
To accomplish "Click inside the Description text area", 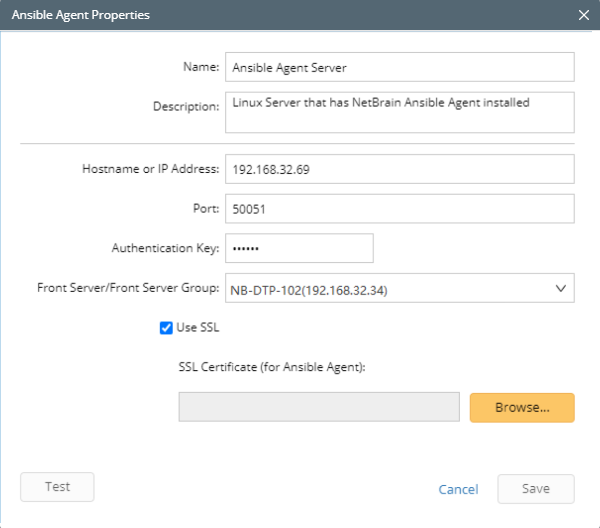I will pos(399,112).
